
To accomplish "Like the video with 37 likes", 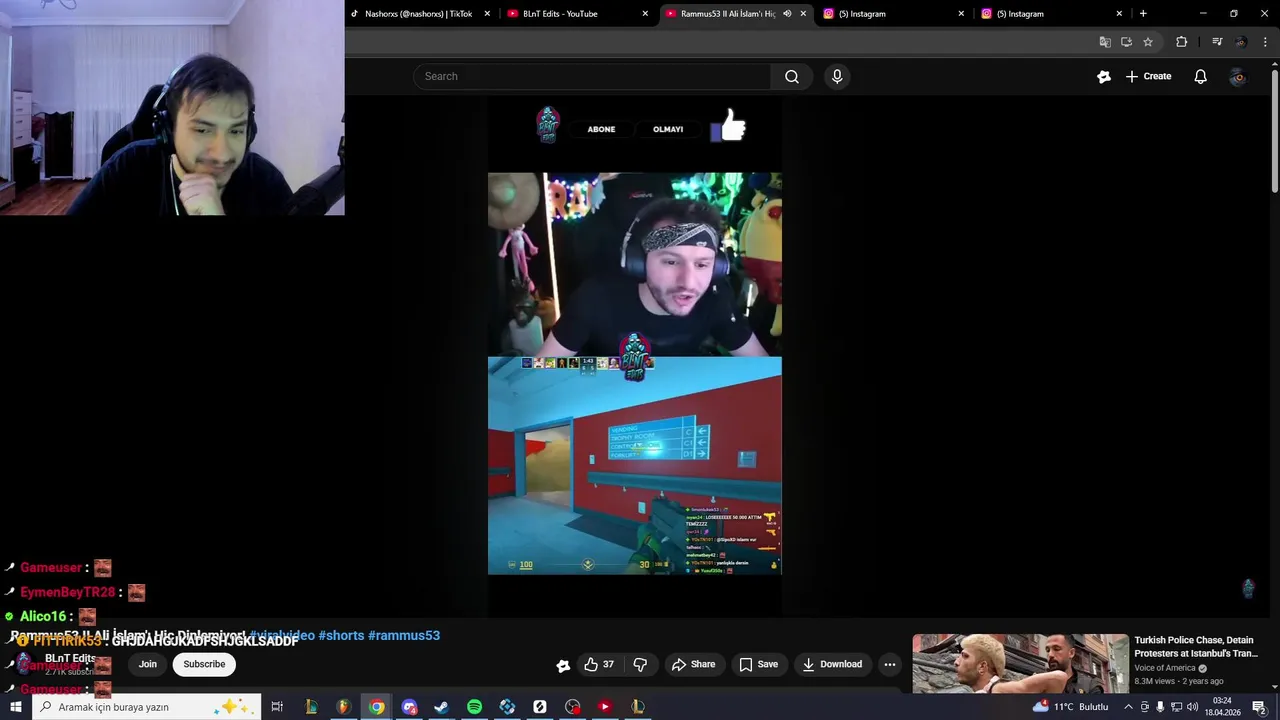I will click(x=599, y=664).
